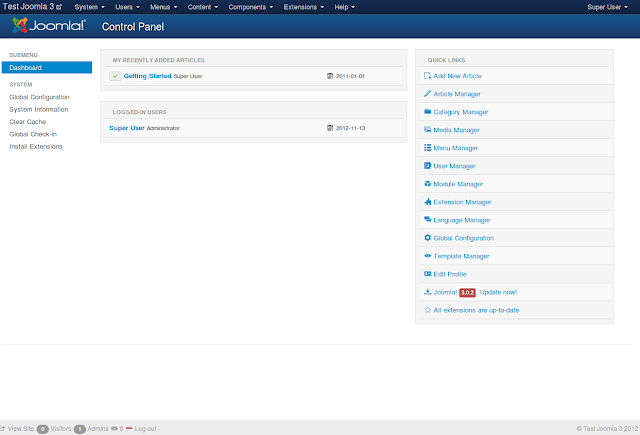Screen dimensions: 640x435
Task: Open the Users dropdown menu
Action: point(127,7)
